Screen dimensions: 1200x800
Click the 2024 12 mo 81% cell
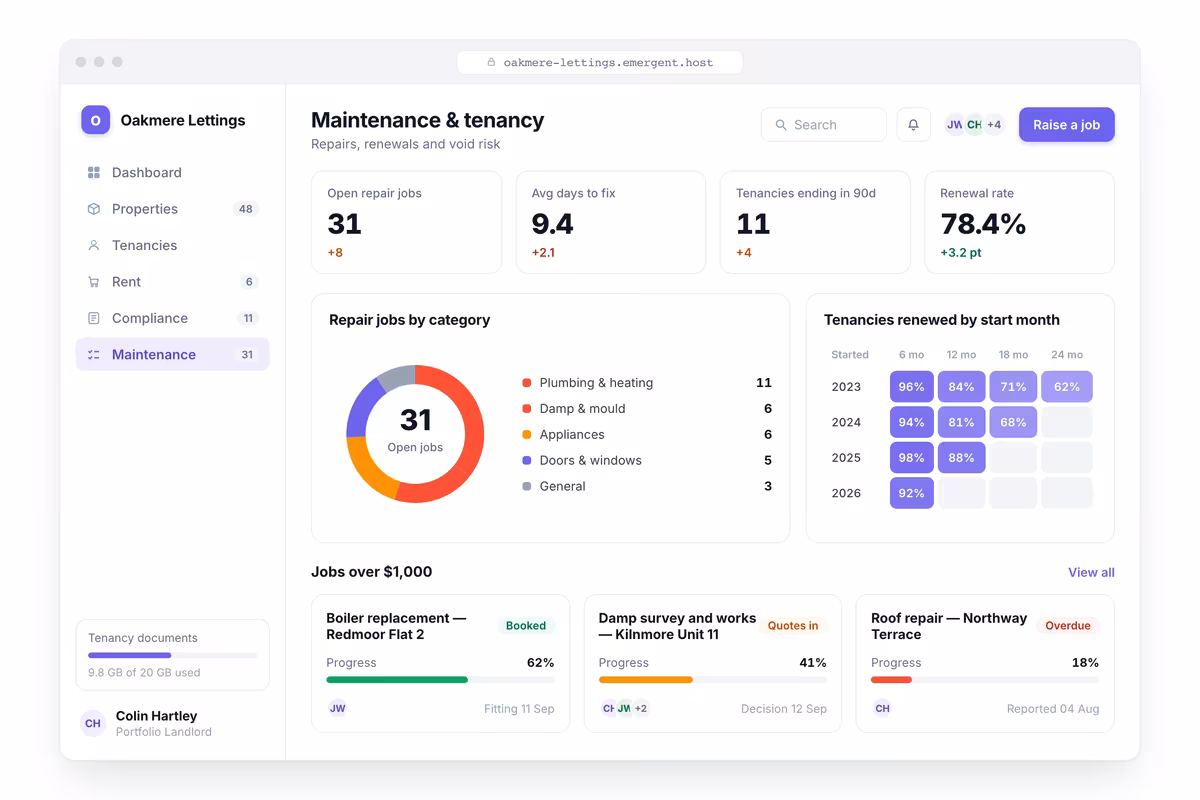point(962,422)
